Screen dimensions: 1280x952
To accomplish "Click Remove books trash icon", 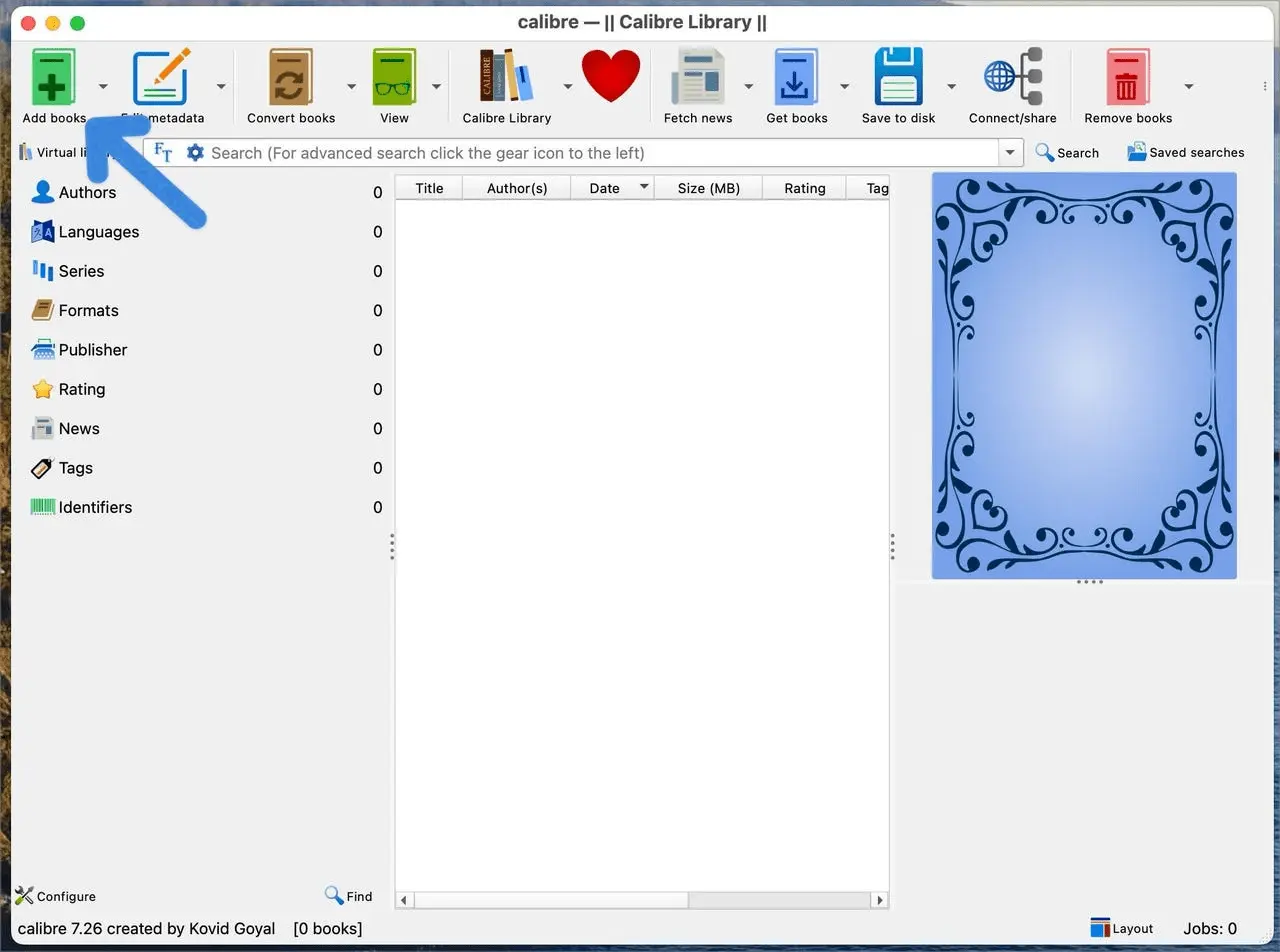I will click(1127, 78).
